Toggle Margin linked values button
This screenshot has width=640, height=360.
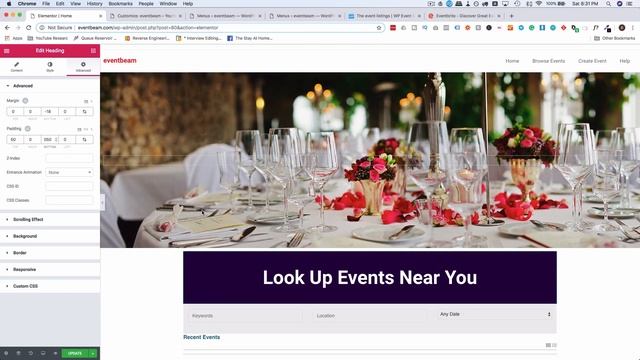click(84, 111)
